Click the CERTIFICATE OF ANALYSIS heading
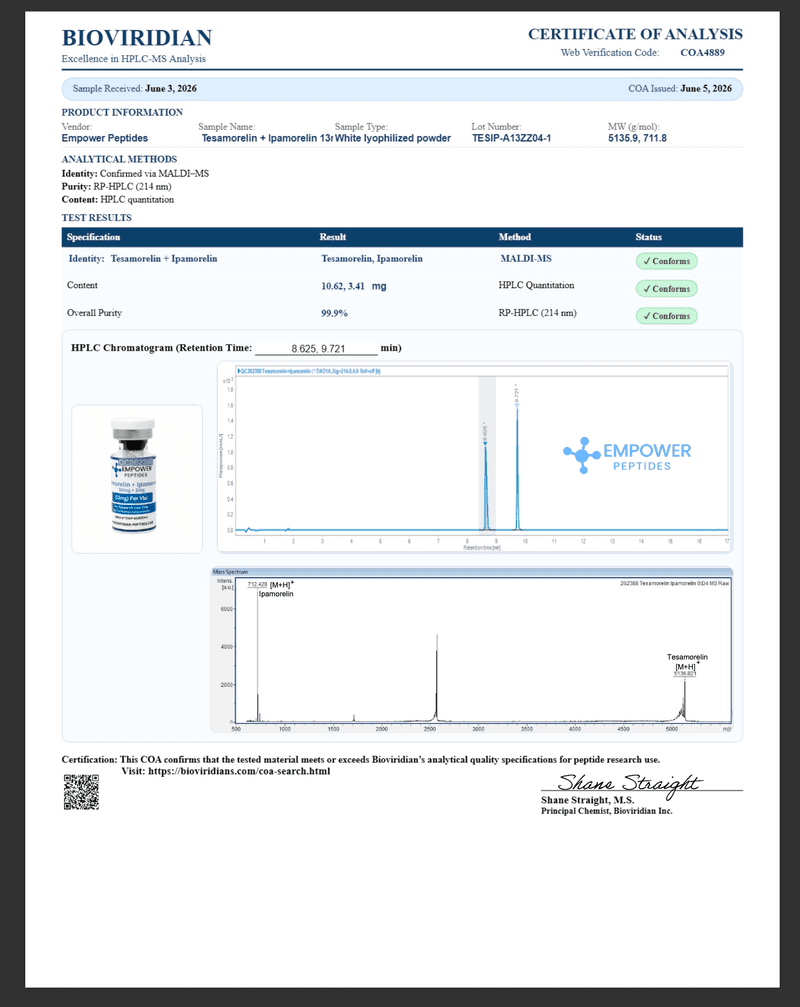This screenshot has height=1007, width=800. click(635, 34)
